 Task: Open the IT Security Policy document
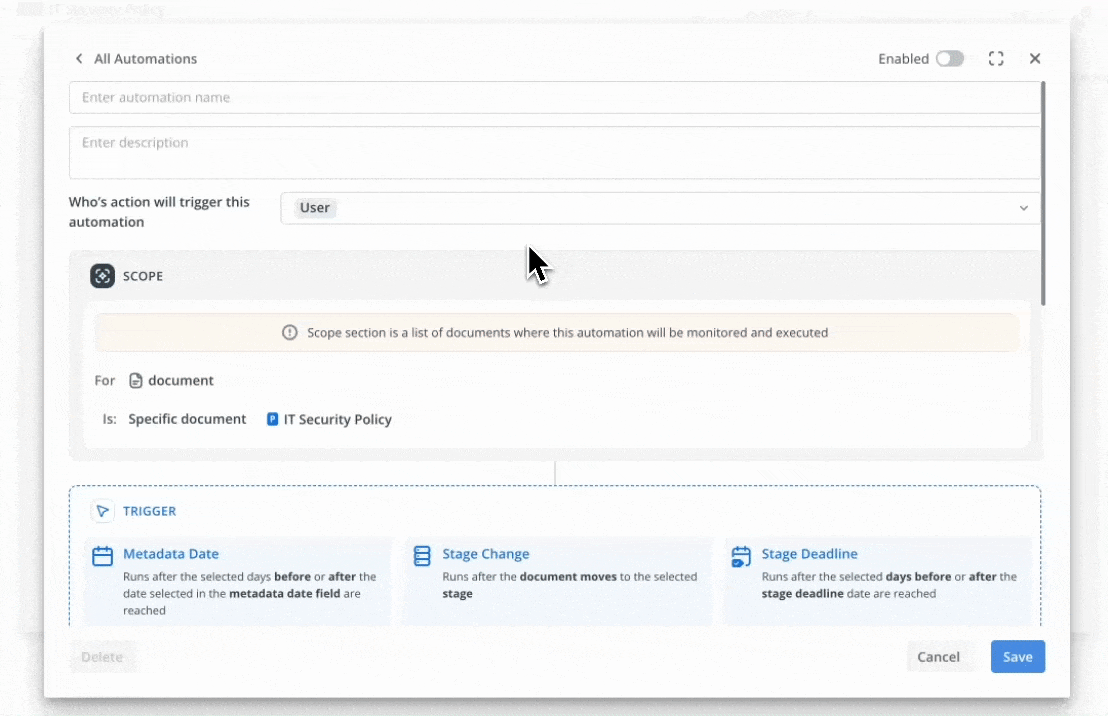point(337,420)
